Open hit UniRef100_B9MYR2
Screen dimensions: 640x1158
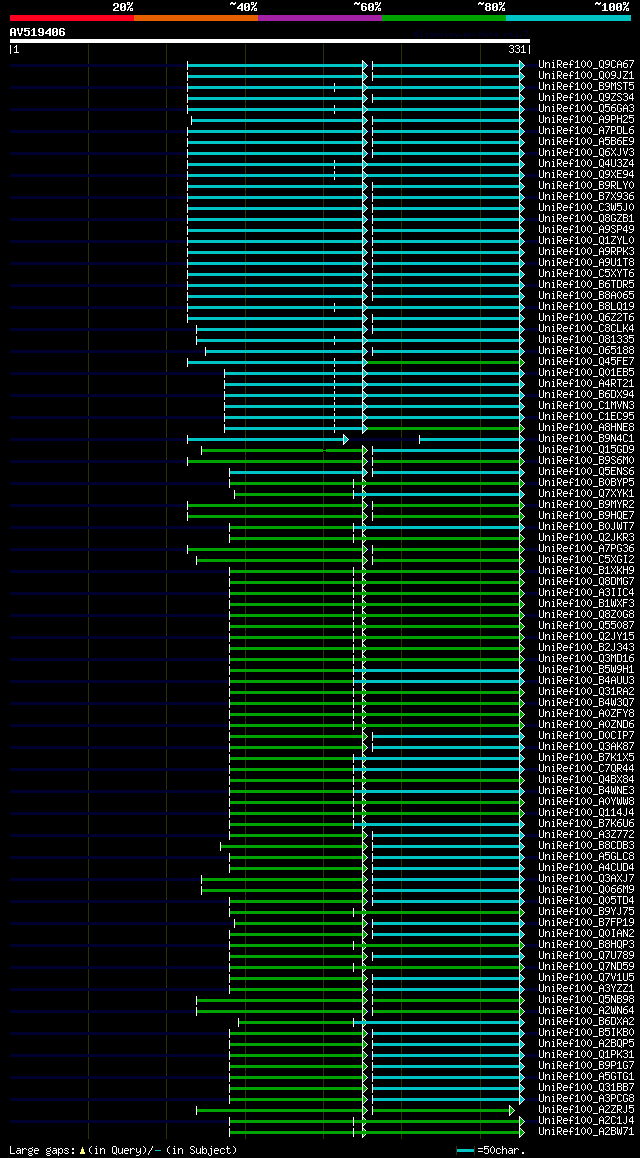click(586, 505)
